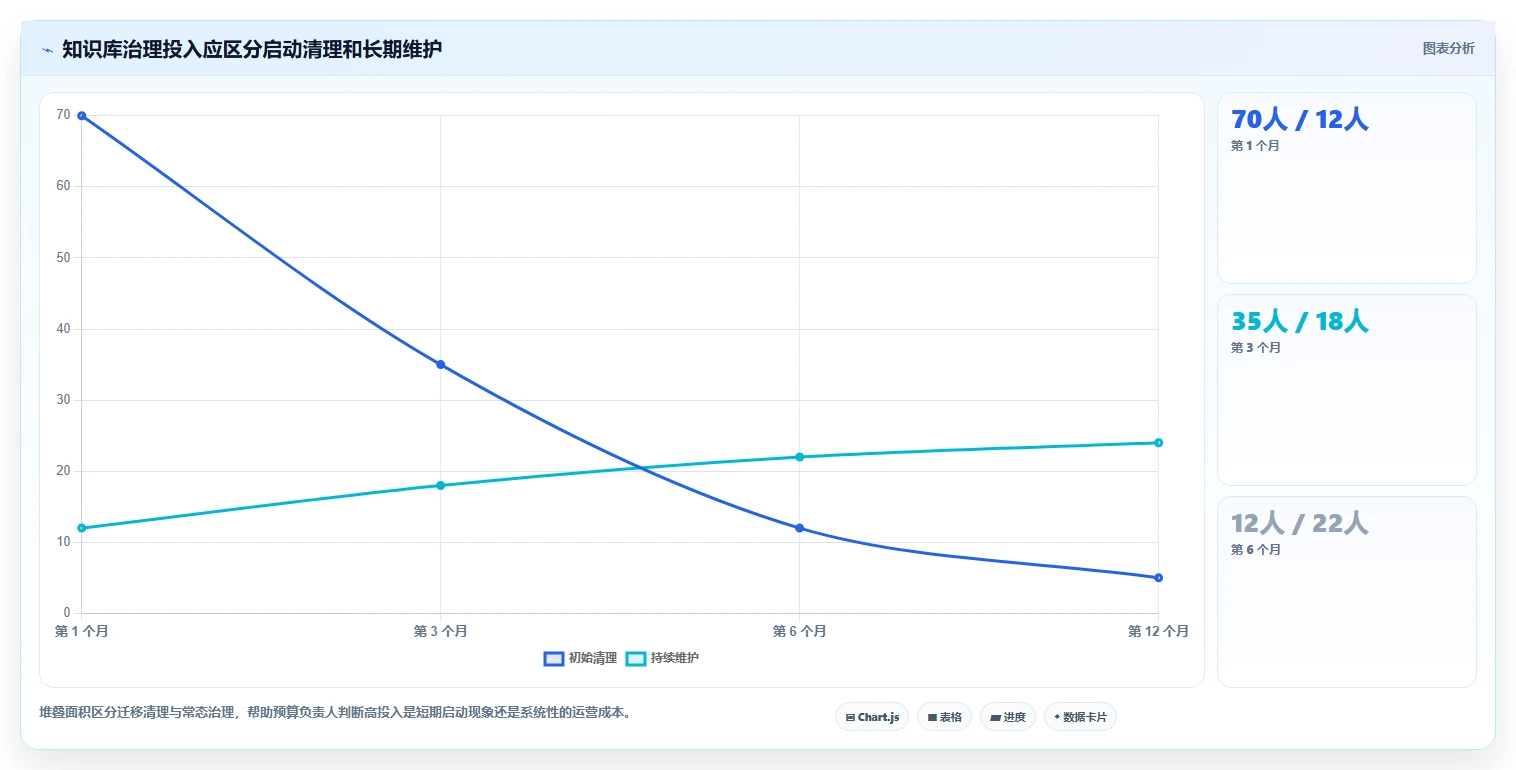Image resolution: width=1516 pixels, height=770 pixels.
Task: Click the 持续维护 cyan legend swatch
Action: pos(636,658)
